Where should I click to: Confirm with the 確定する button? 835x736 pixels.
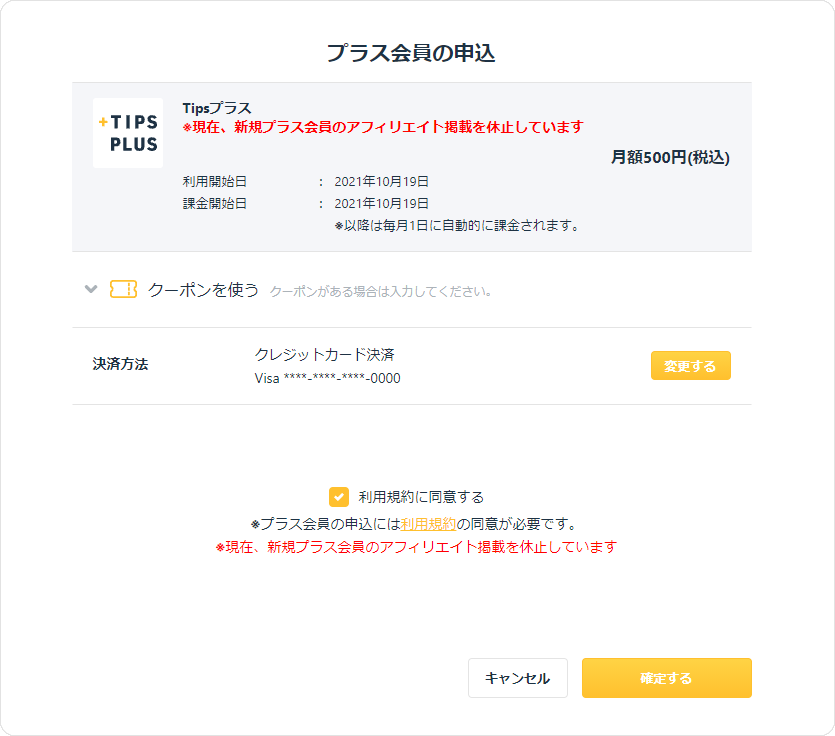pos(667,678)
